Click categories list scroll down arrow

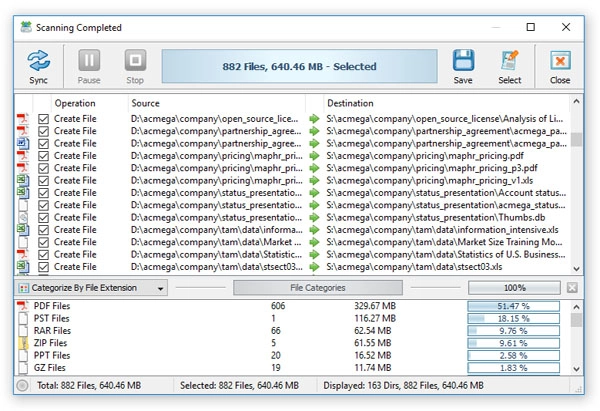(x=576, y=369)
